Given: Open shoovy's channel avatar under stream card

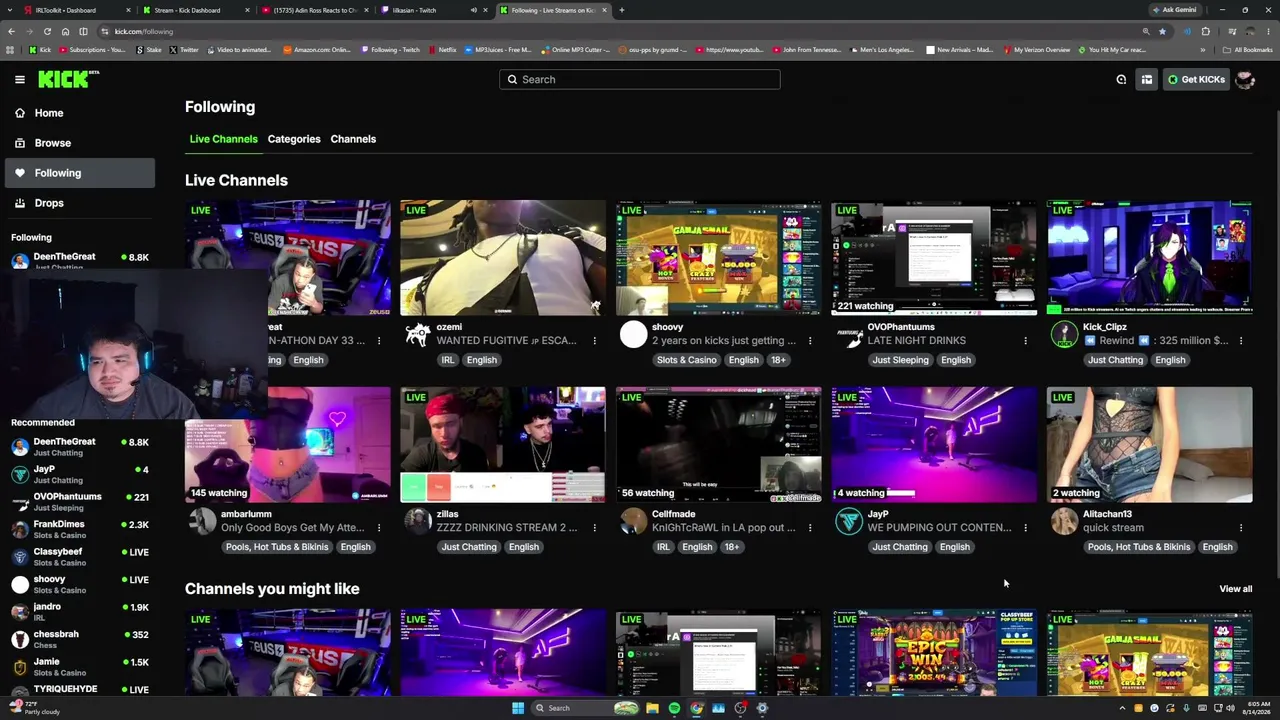Looking at the screenshot, I should [x=634, y=334].
